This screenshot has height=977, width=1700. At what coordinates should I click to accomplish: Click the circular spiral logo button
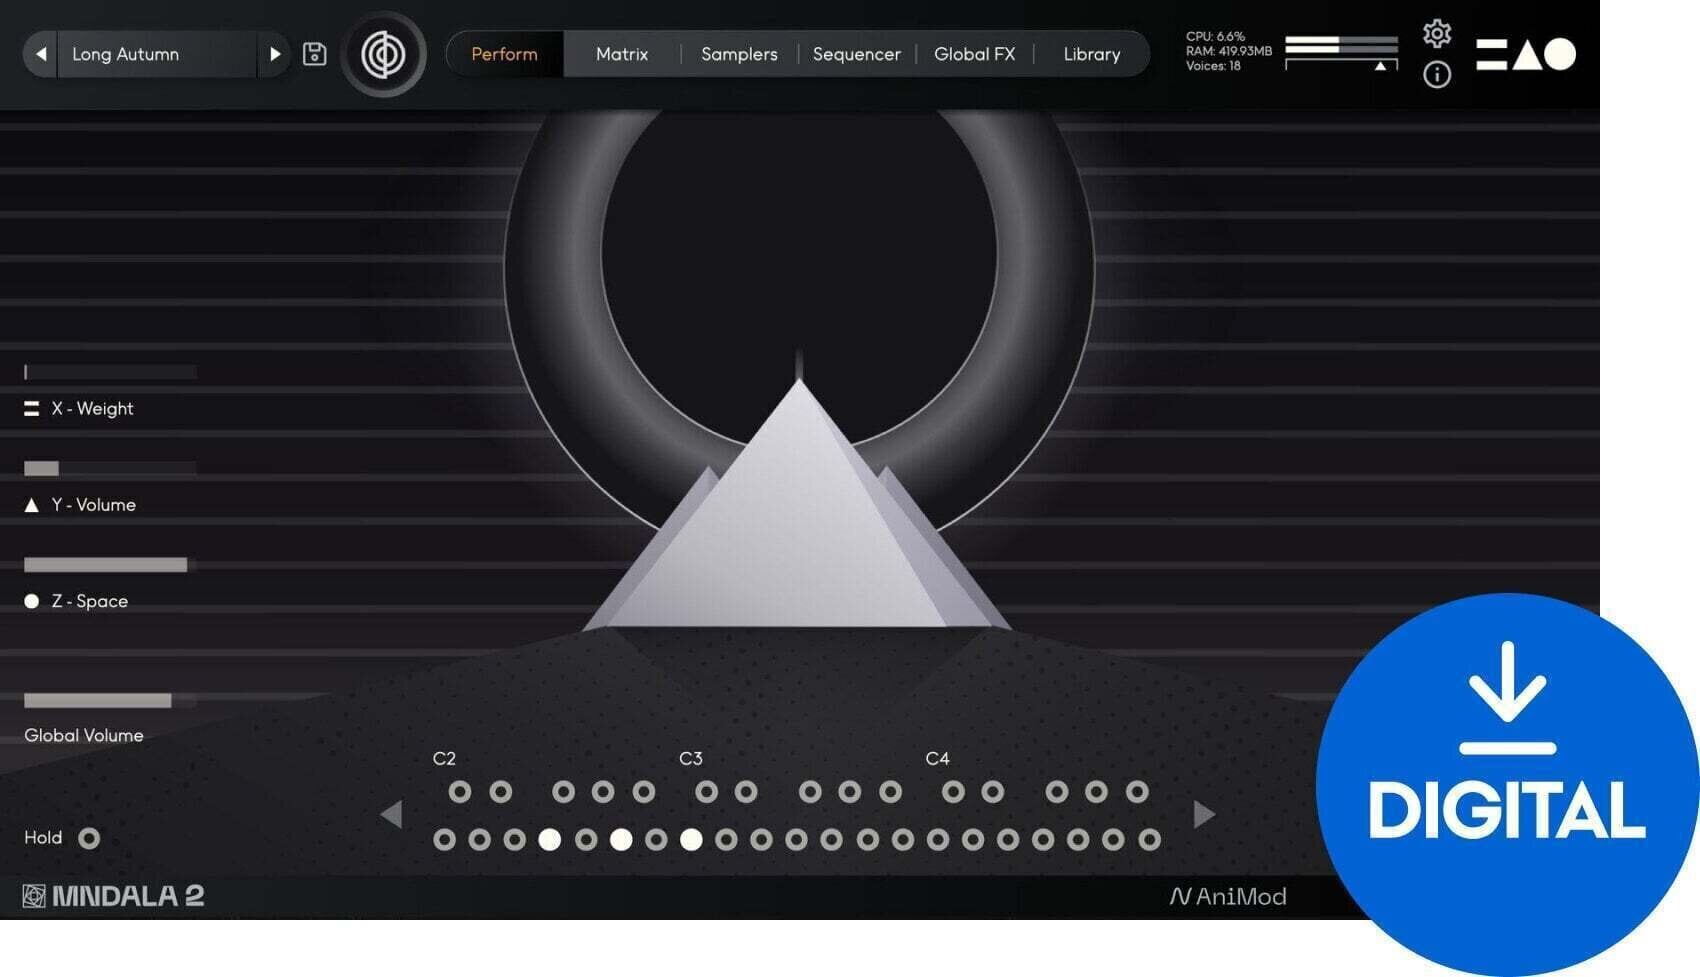pos(383,54)
